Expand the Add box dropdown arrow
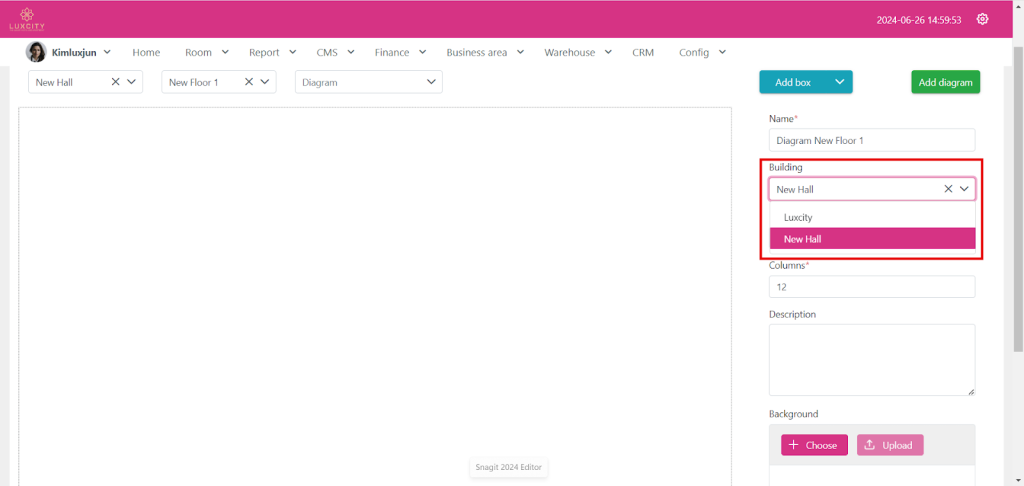 click(839, 82)
